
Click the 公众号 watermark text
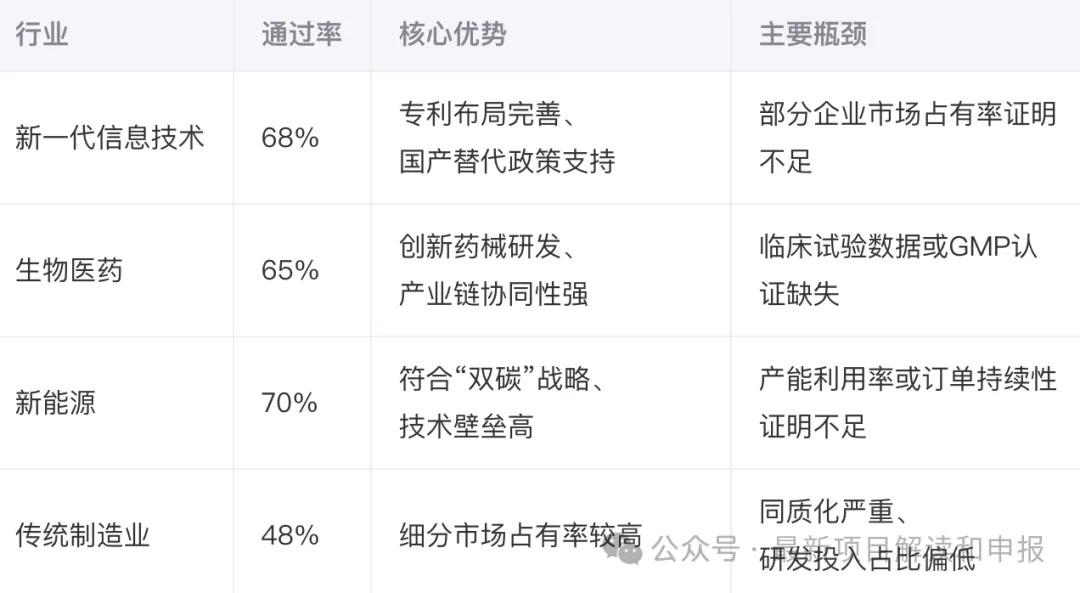click(695, 550)
